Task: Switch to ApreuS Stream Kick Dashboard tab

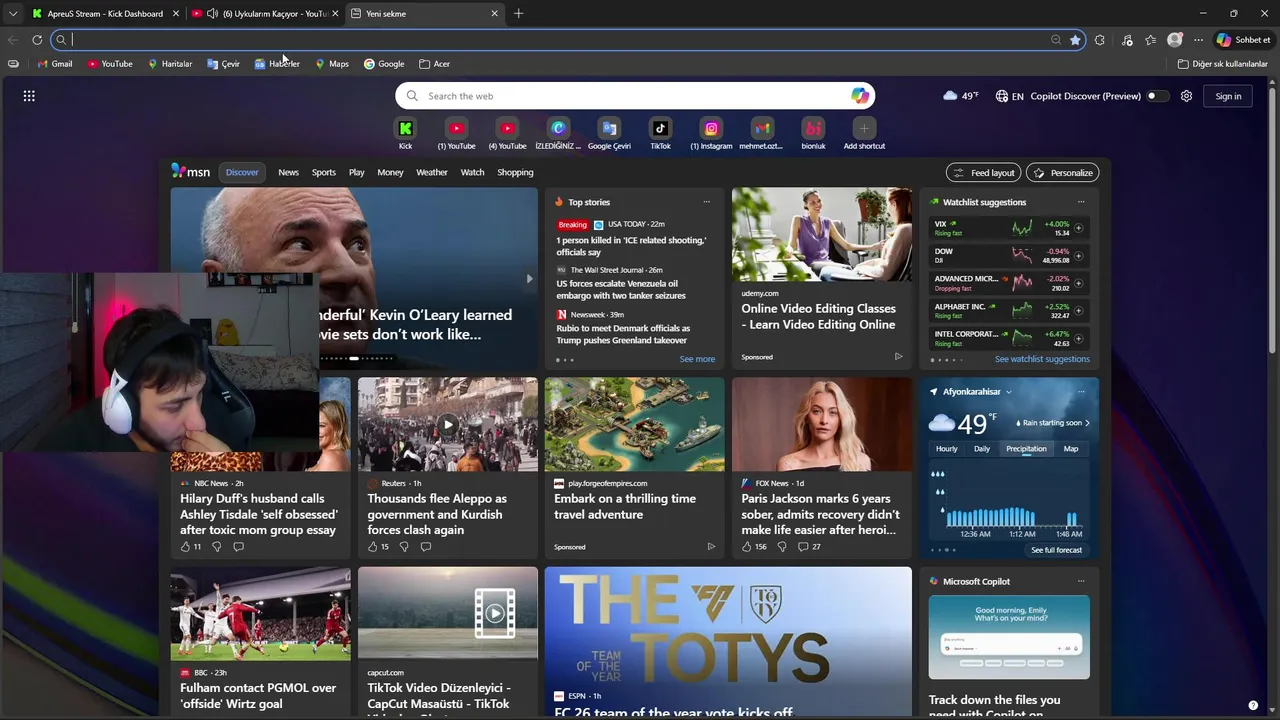Action: tap(105, 14)
